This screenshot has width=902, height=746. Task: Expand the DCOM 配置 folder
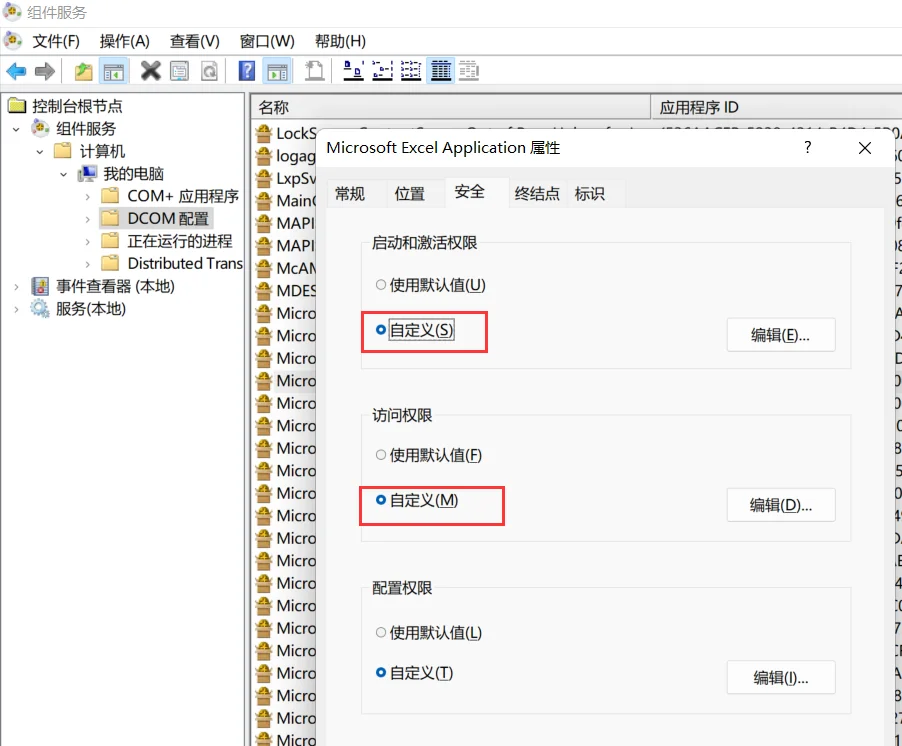tap(87, 219)
